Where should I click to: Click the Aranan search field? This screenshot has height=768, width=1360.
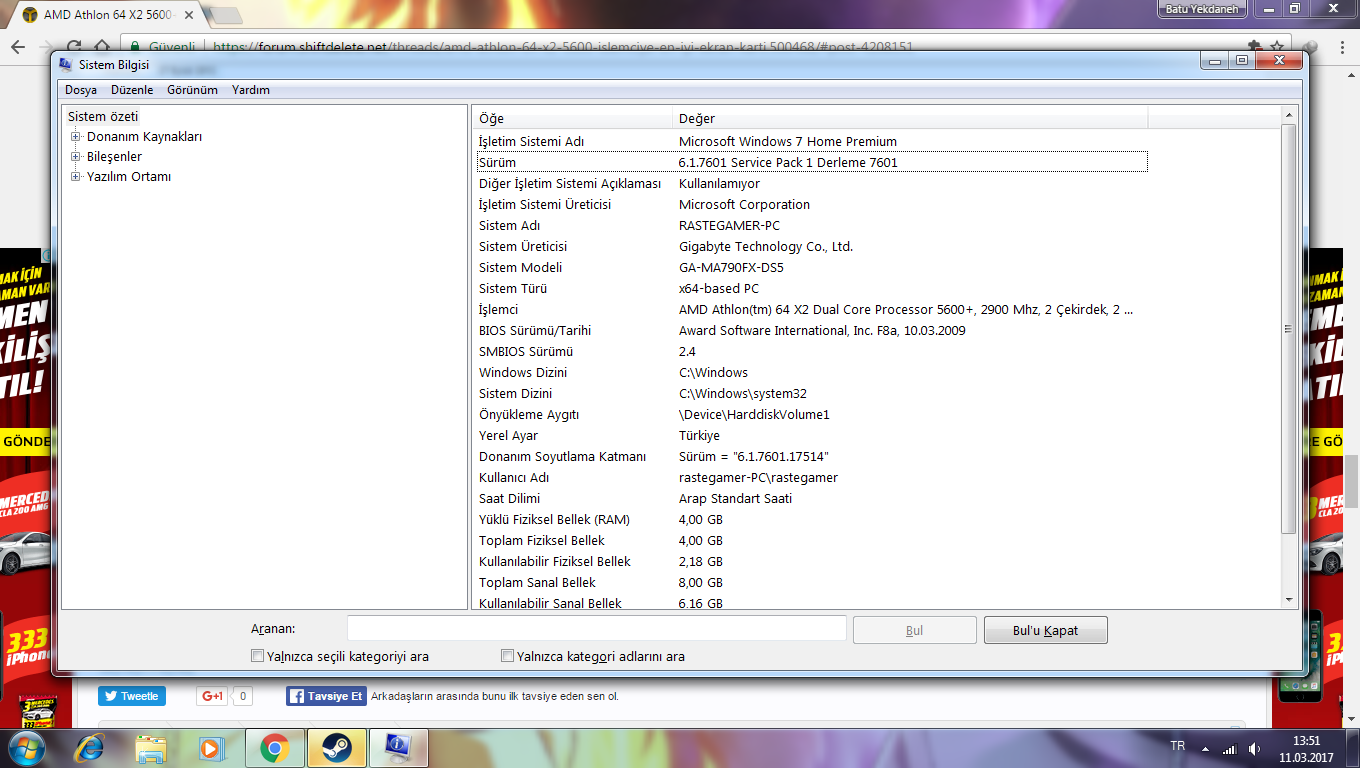click(x=597, y=629)
